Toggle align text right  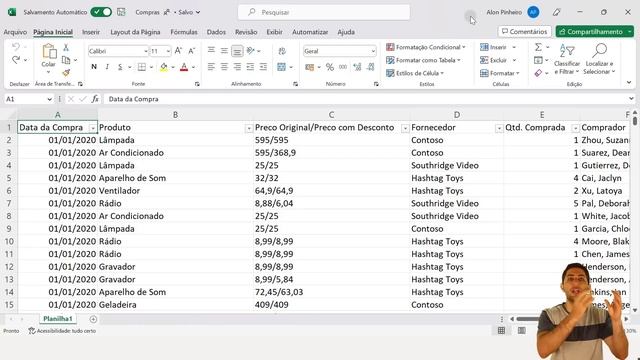pyautogui.click(x=237, y=67)
